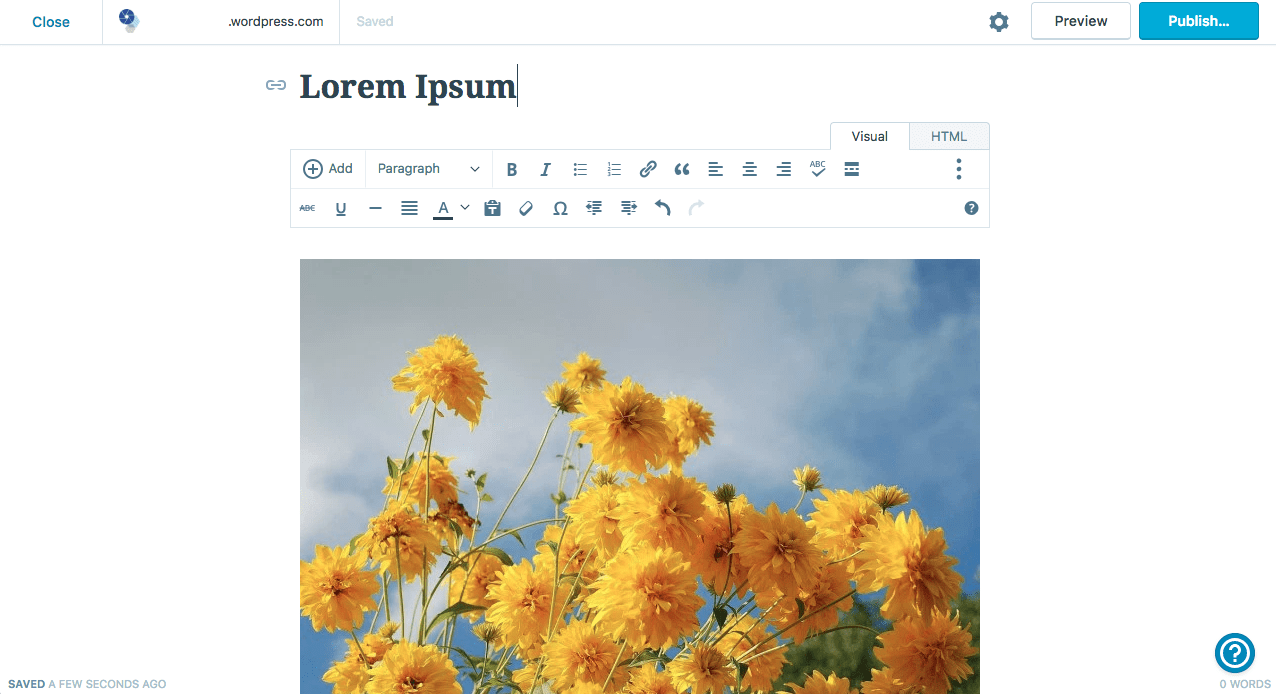Apply strikethrough formatting
The width and height of the screenshot is (1276, 694).
click(x=307, y=208)
